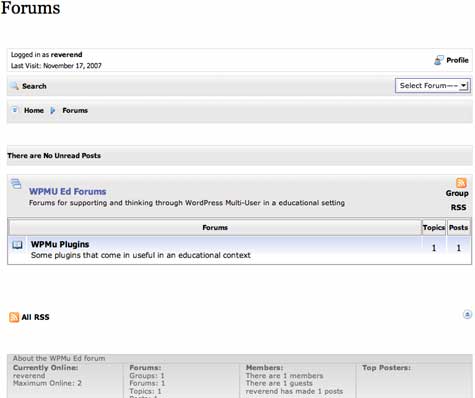The image size is (475, 398).
Task: Click the 'Top Posters:' label
Action: [386, 368]
